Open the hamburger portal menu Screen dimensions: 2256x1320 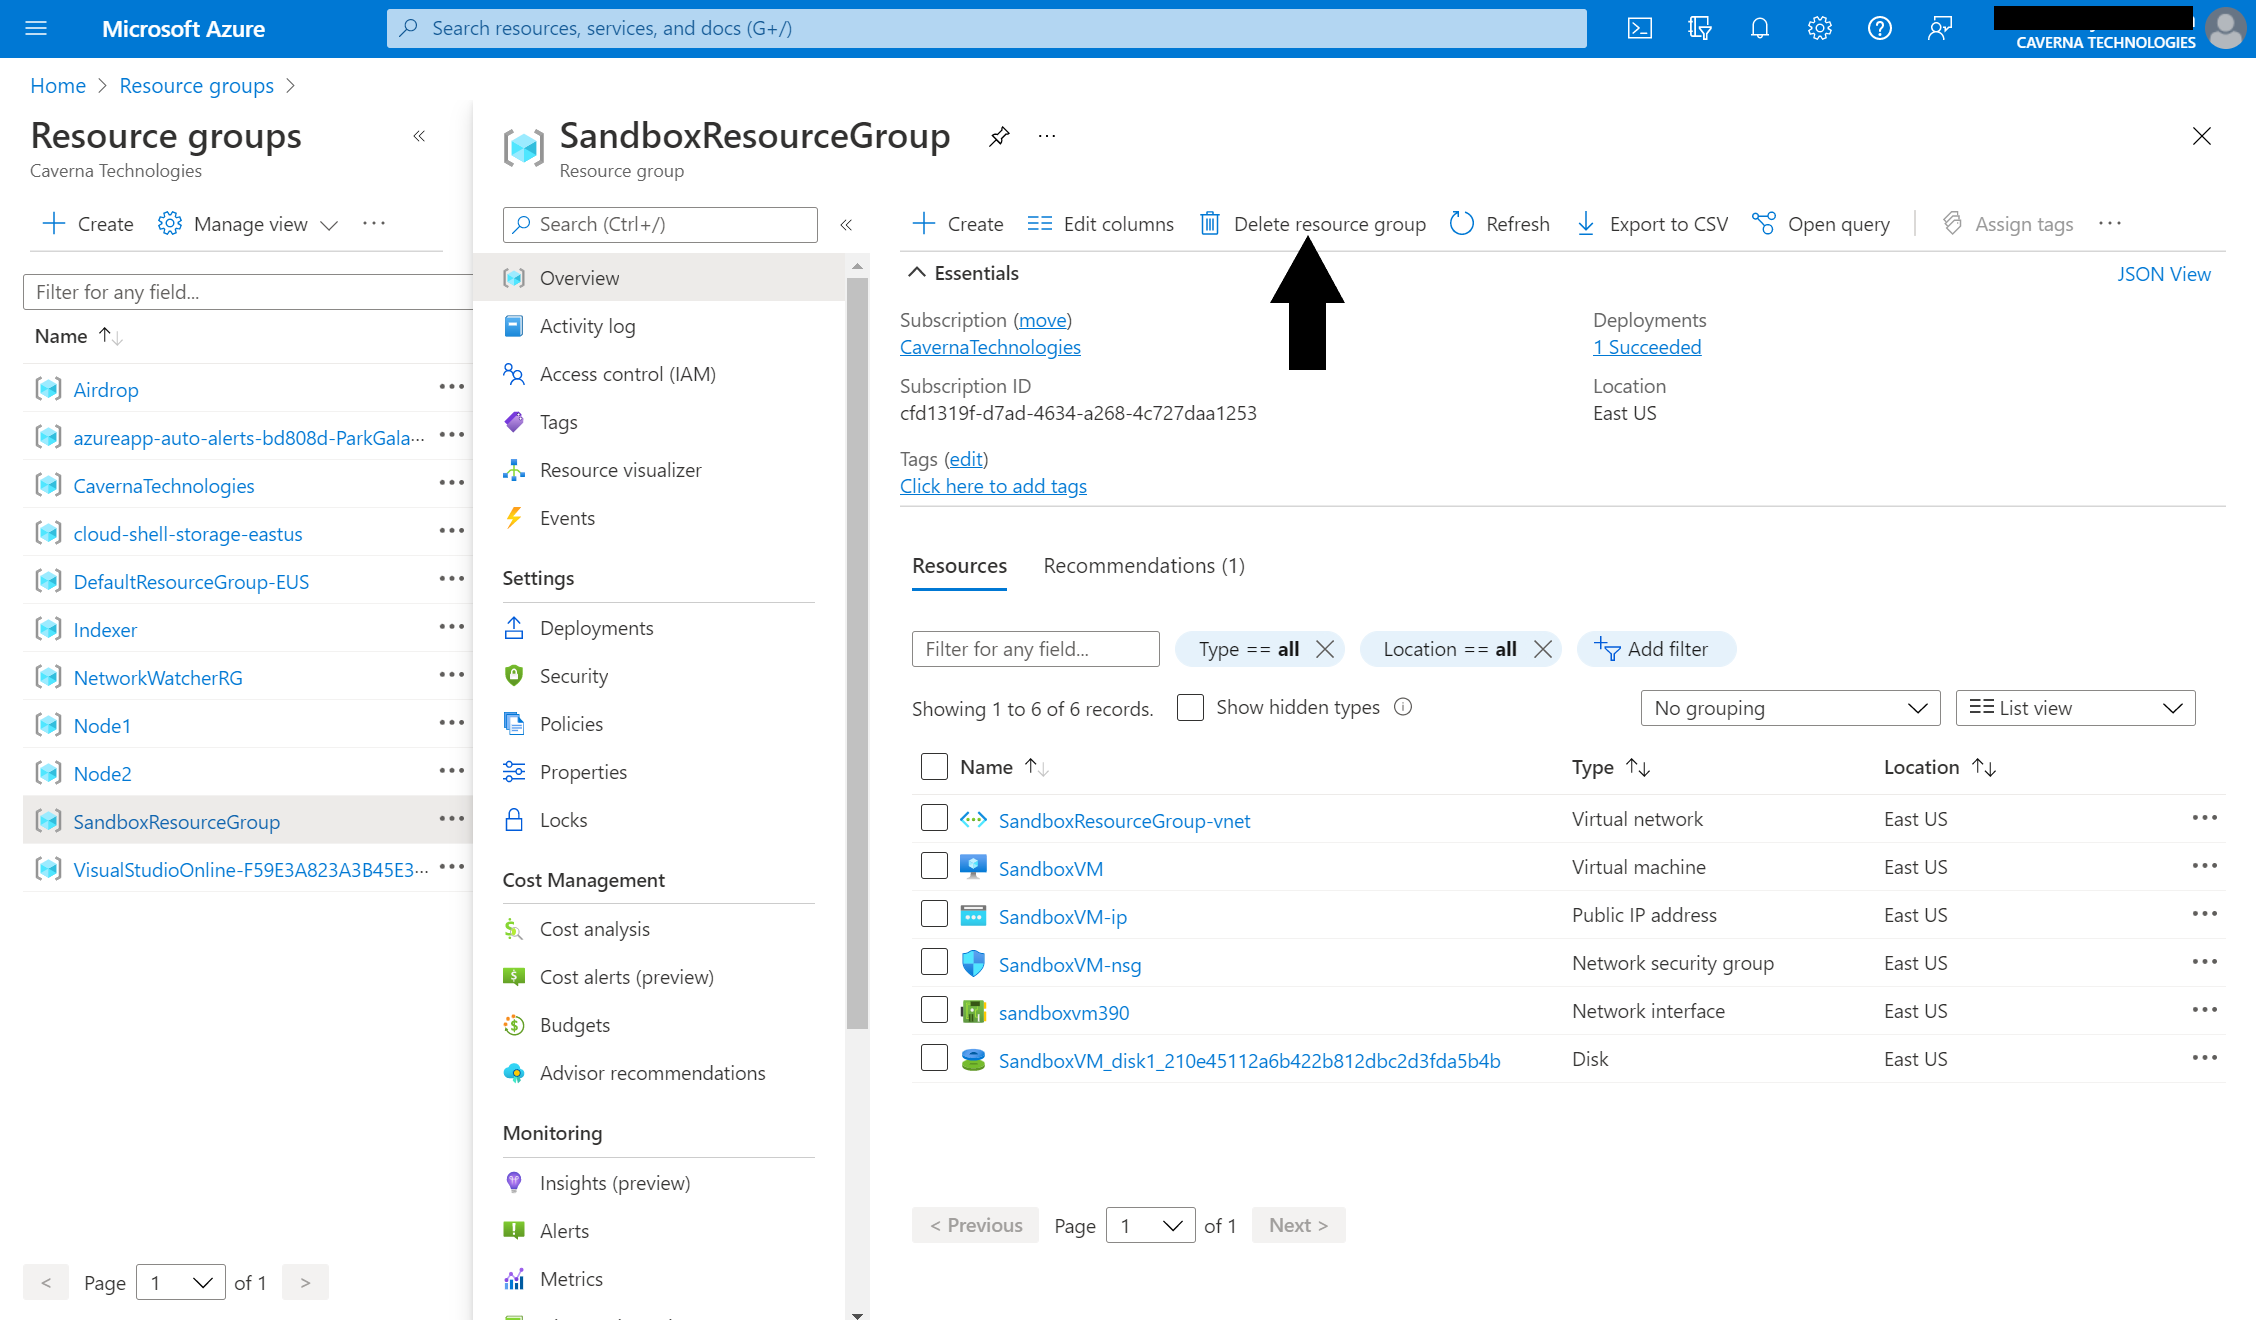click(36, 28)
